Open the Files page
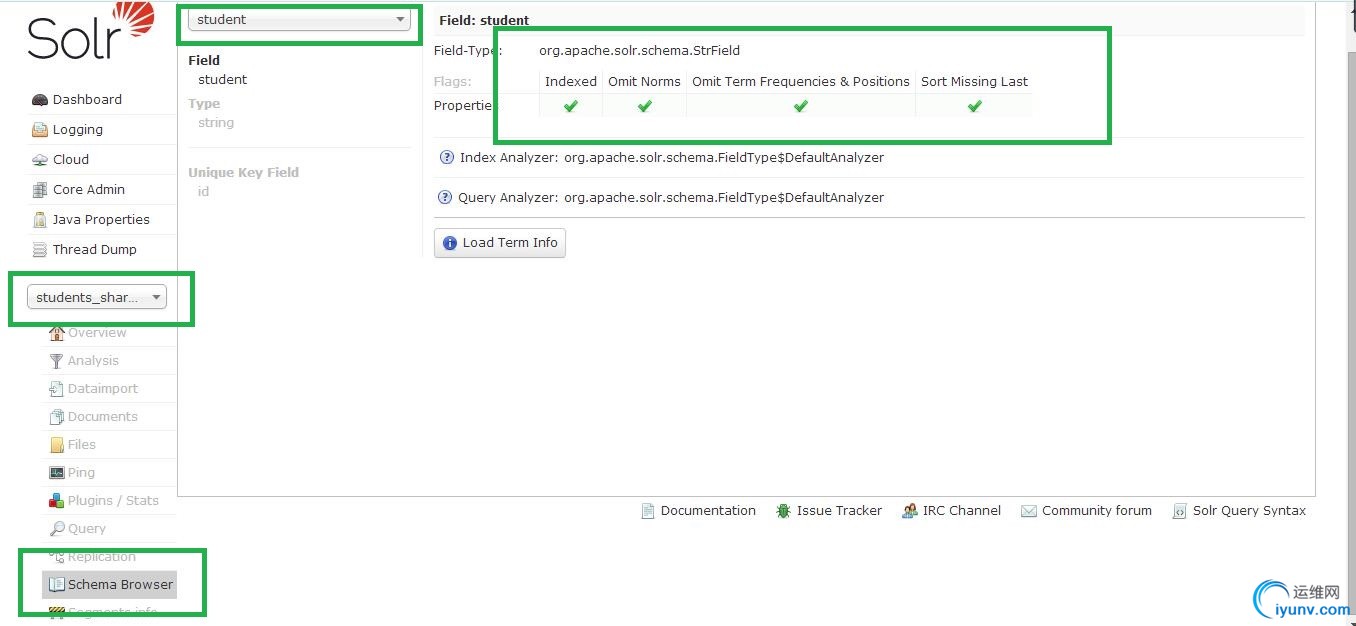The width and height of the screenshot is (1356, 626). point(82,445)
